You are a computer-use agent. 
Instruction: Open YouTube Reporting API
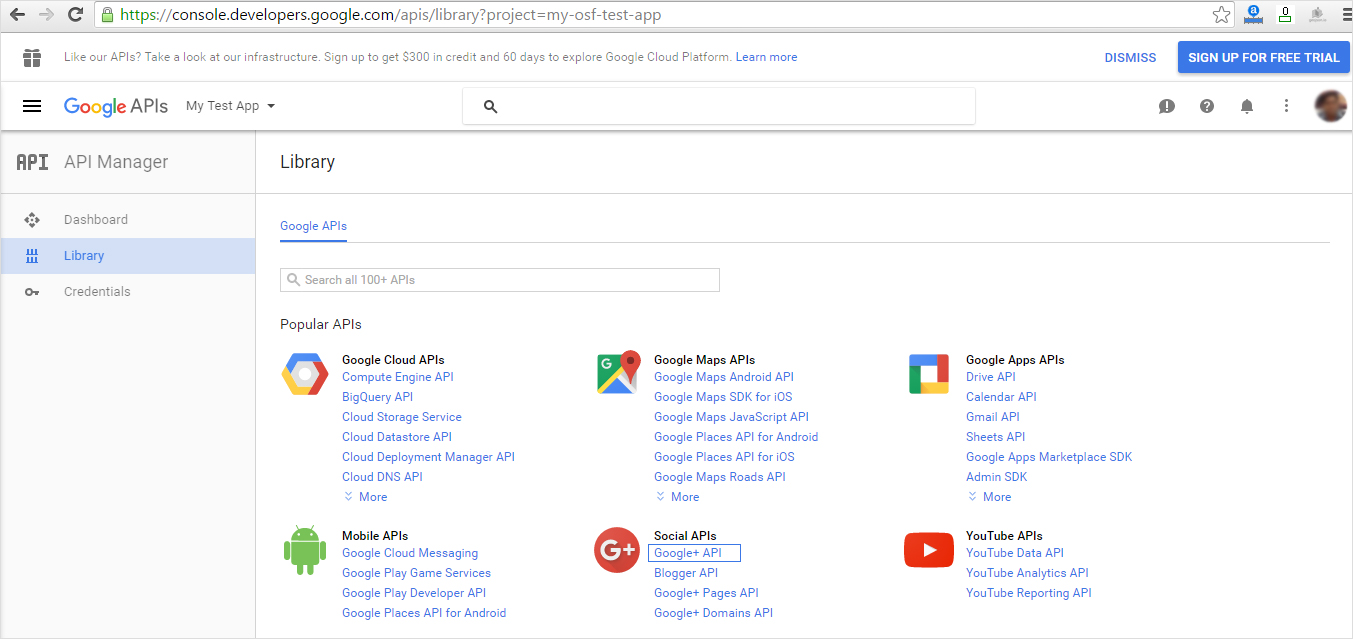click(1029, 593)
